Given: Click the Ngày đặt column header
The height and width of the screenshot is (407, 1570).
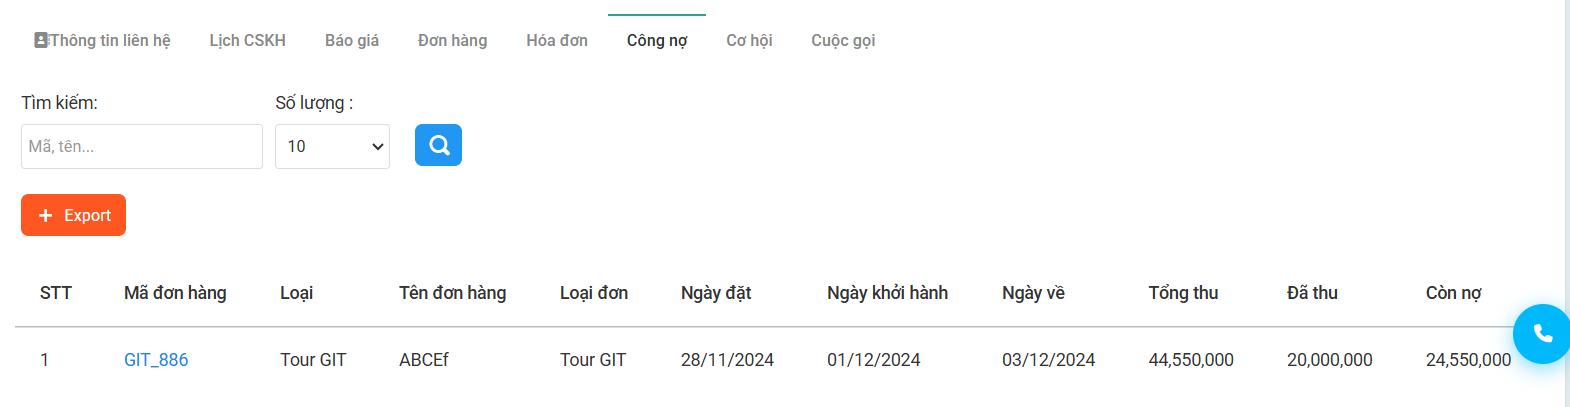Looking at the screenshot, I should (x=716, y=293).
